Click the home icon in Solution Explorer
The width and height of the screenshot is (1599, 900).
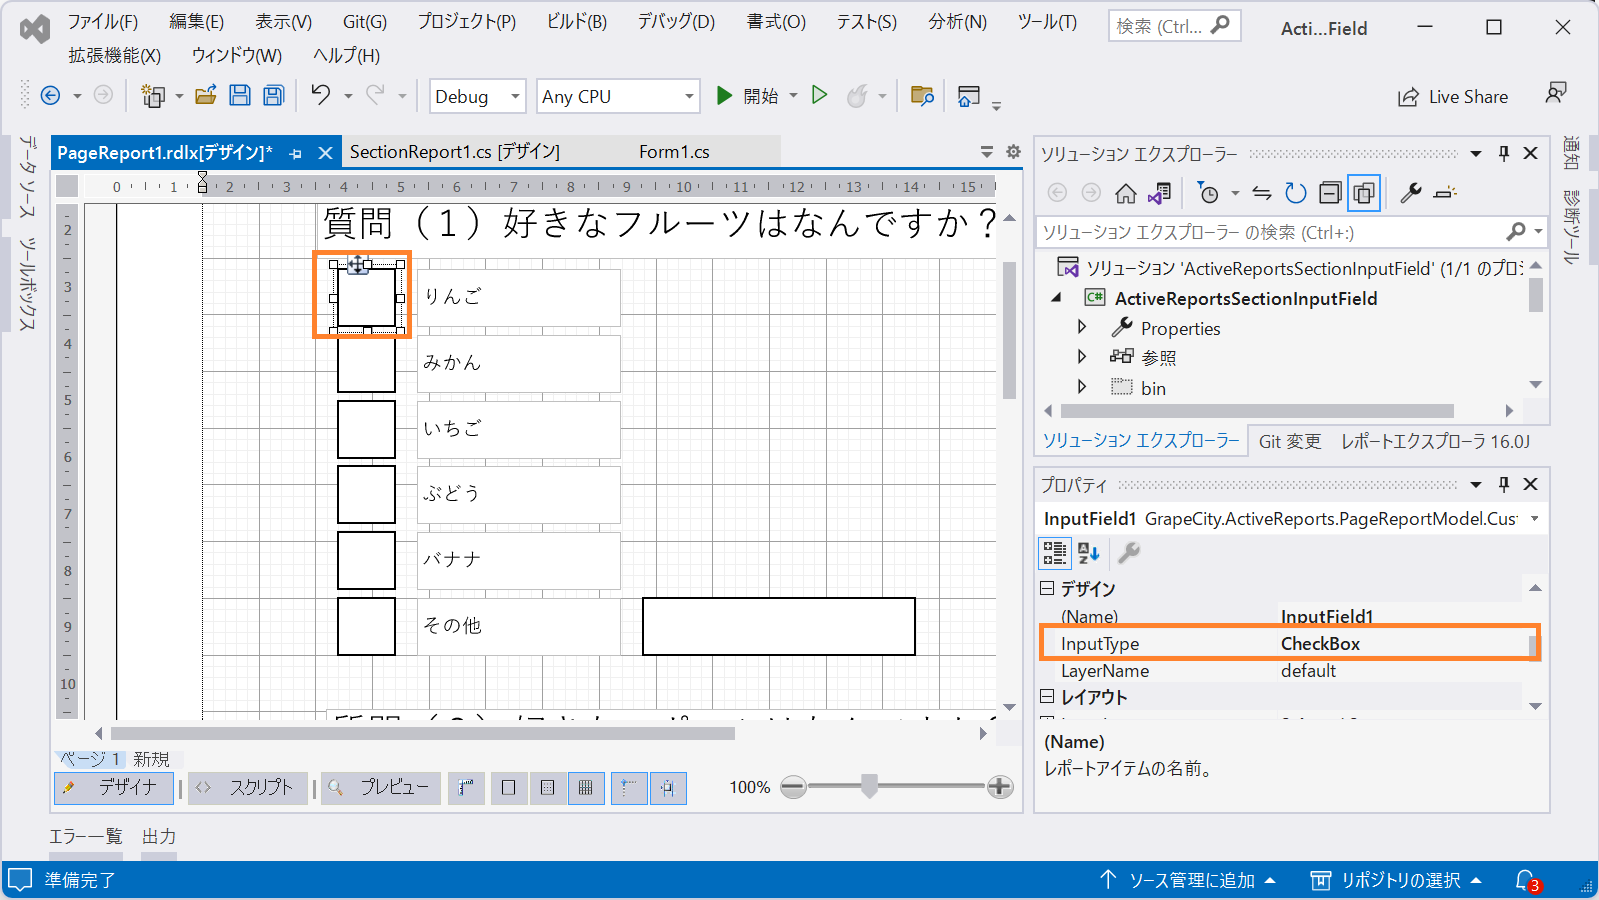pos(1126,193)
